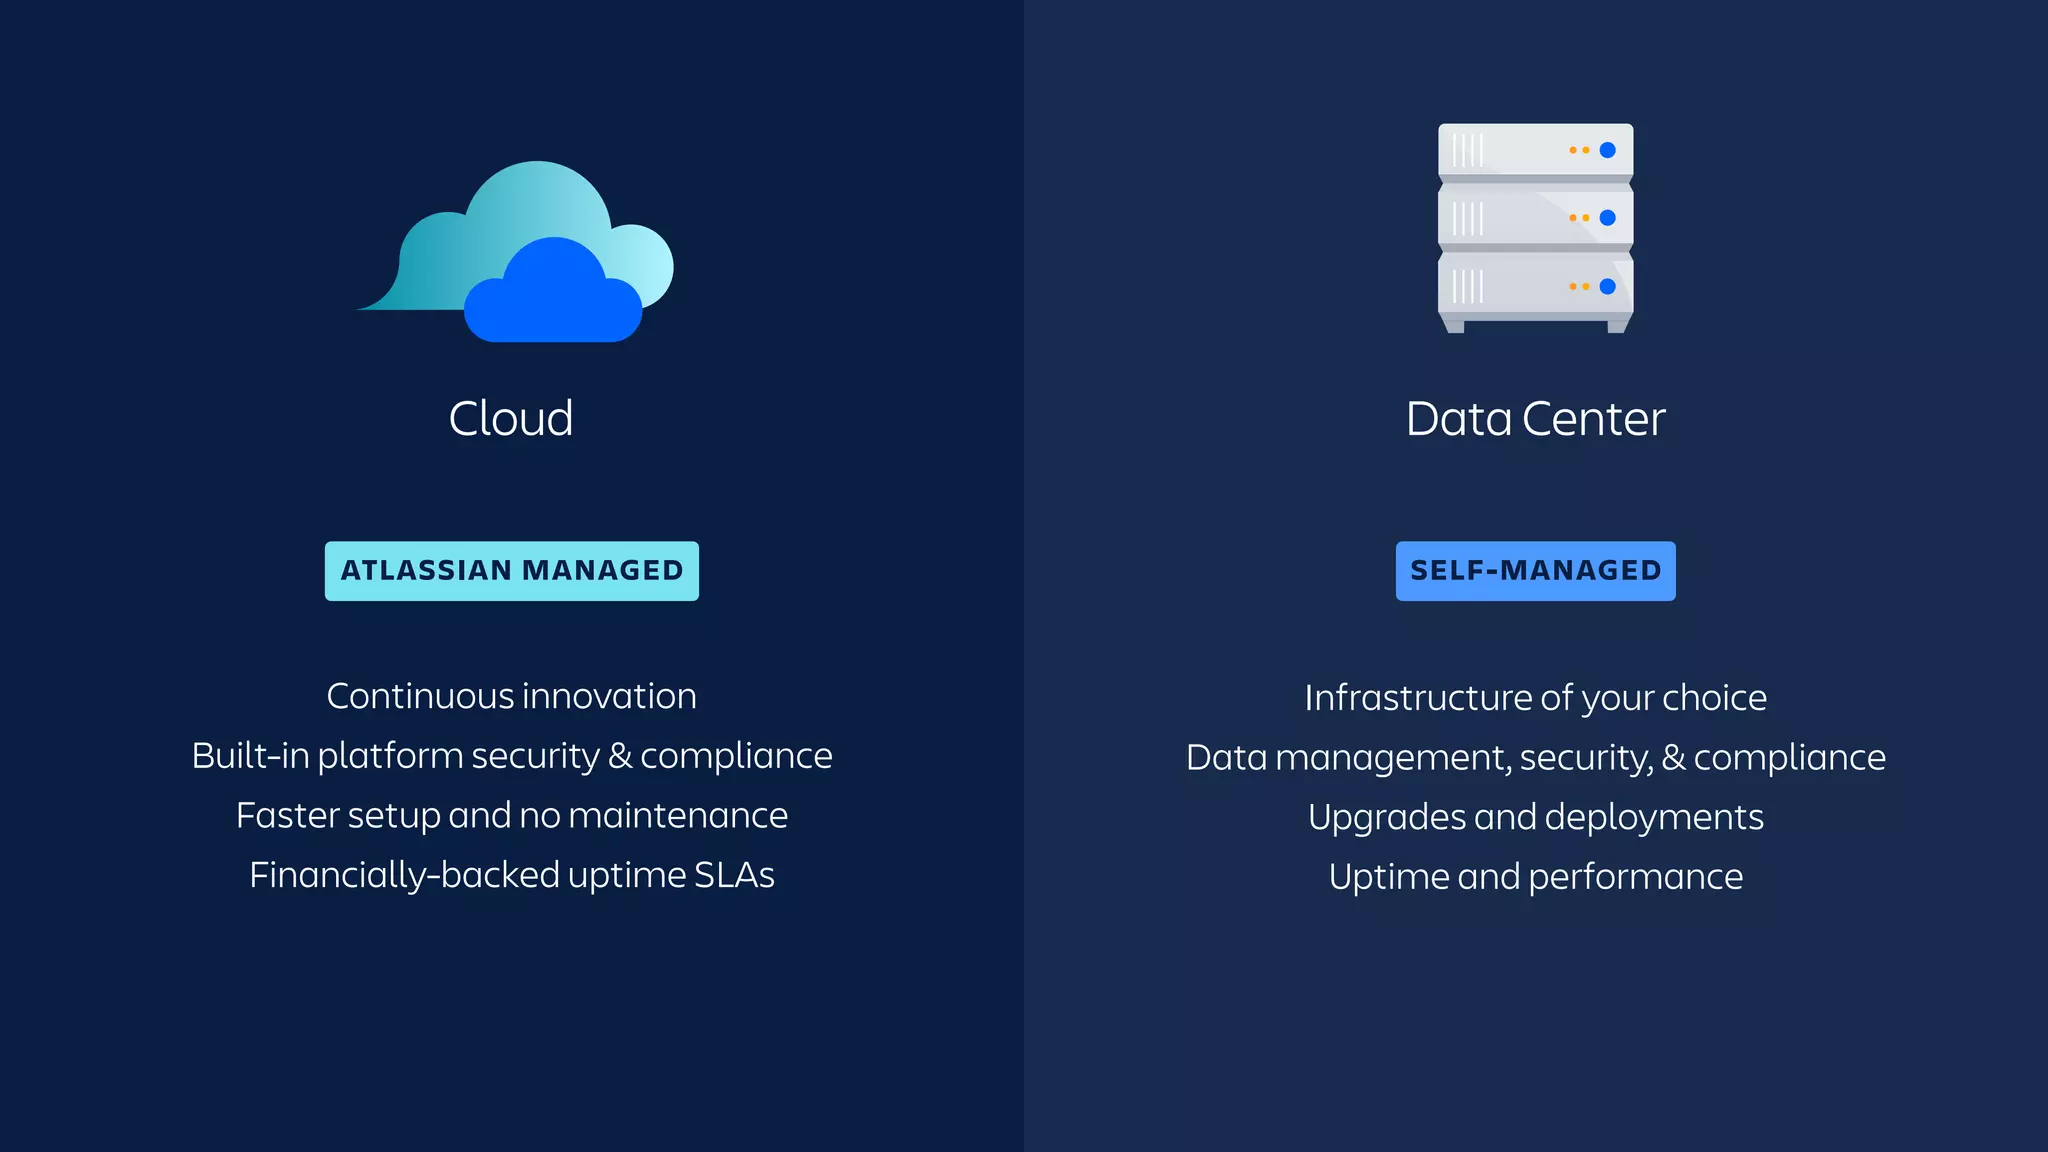2048x1152 pixels.
Task: Click the cloud icon above Cloud
Action: (x=514, y=251)
